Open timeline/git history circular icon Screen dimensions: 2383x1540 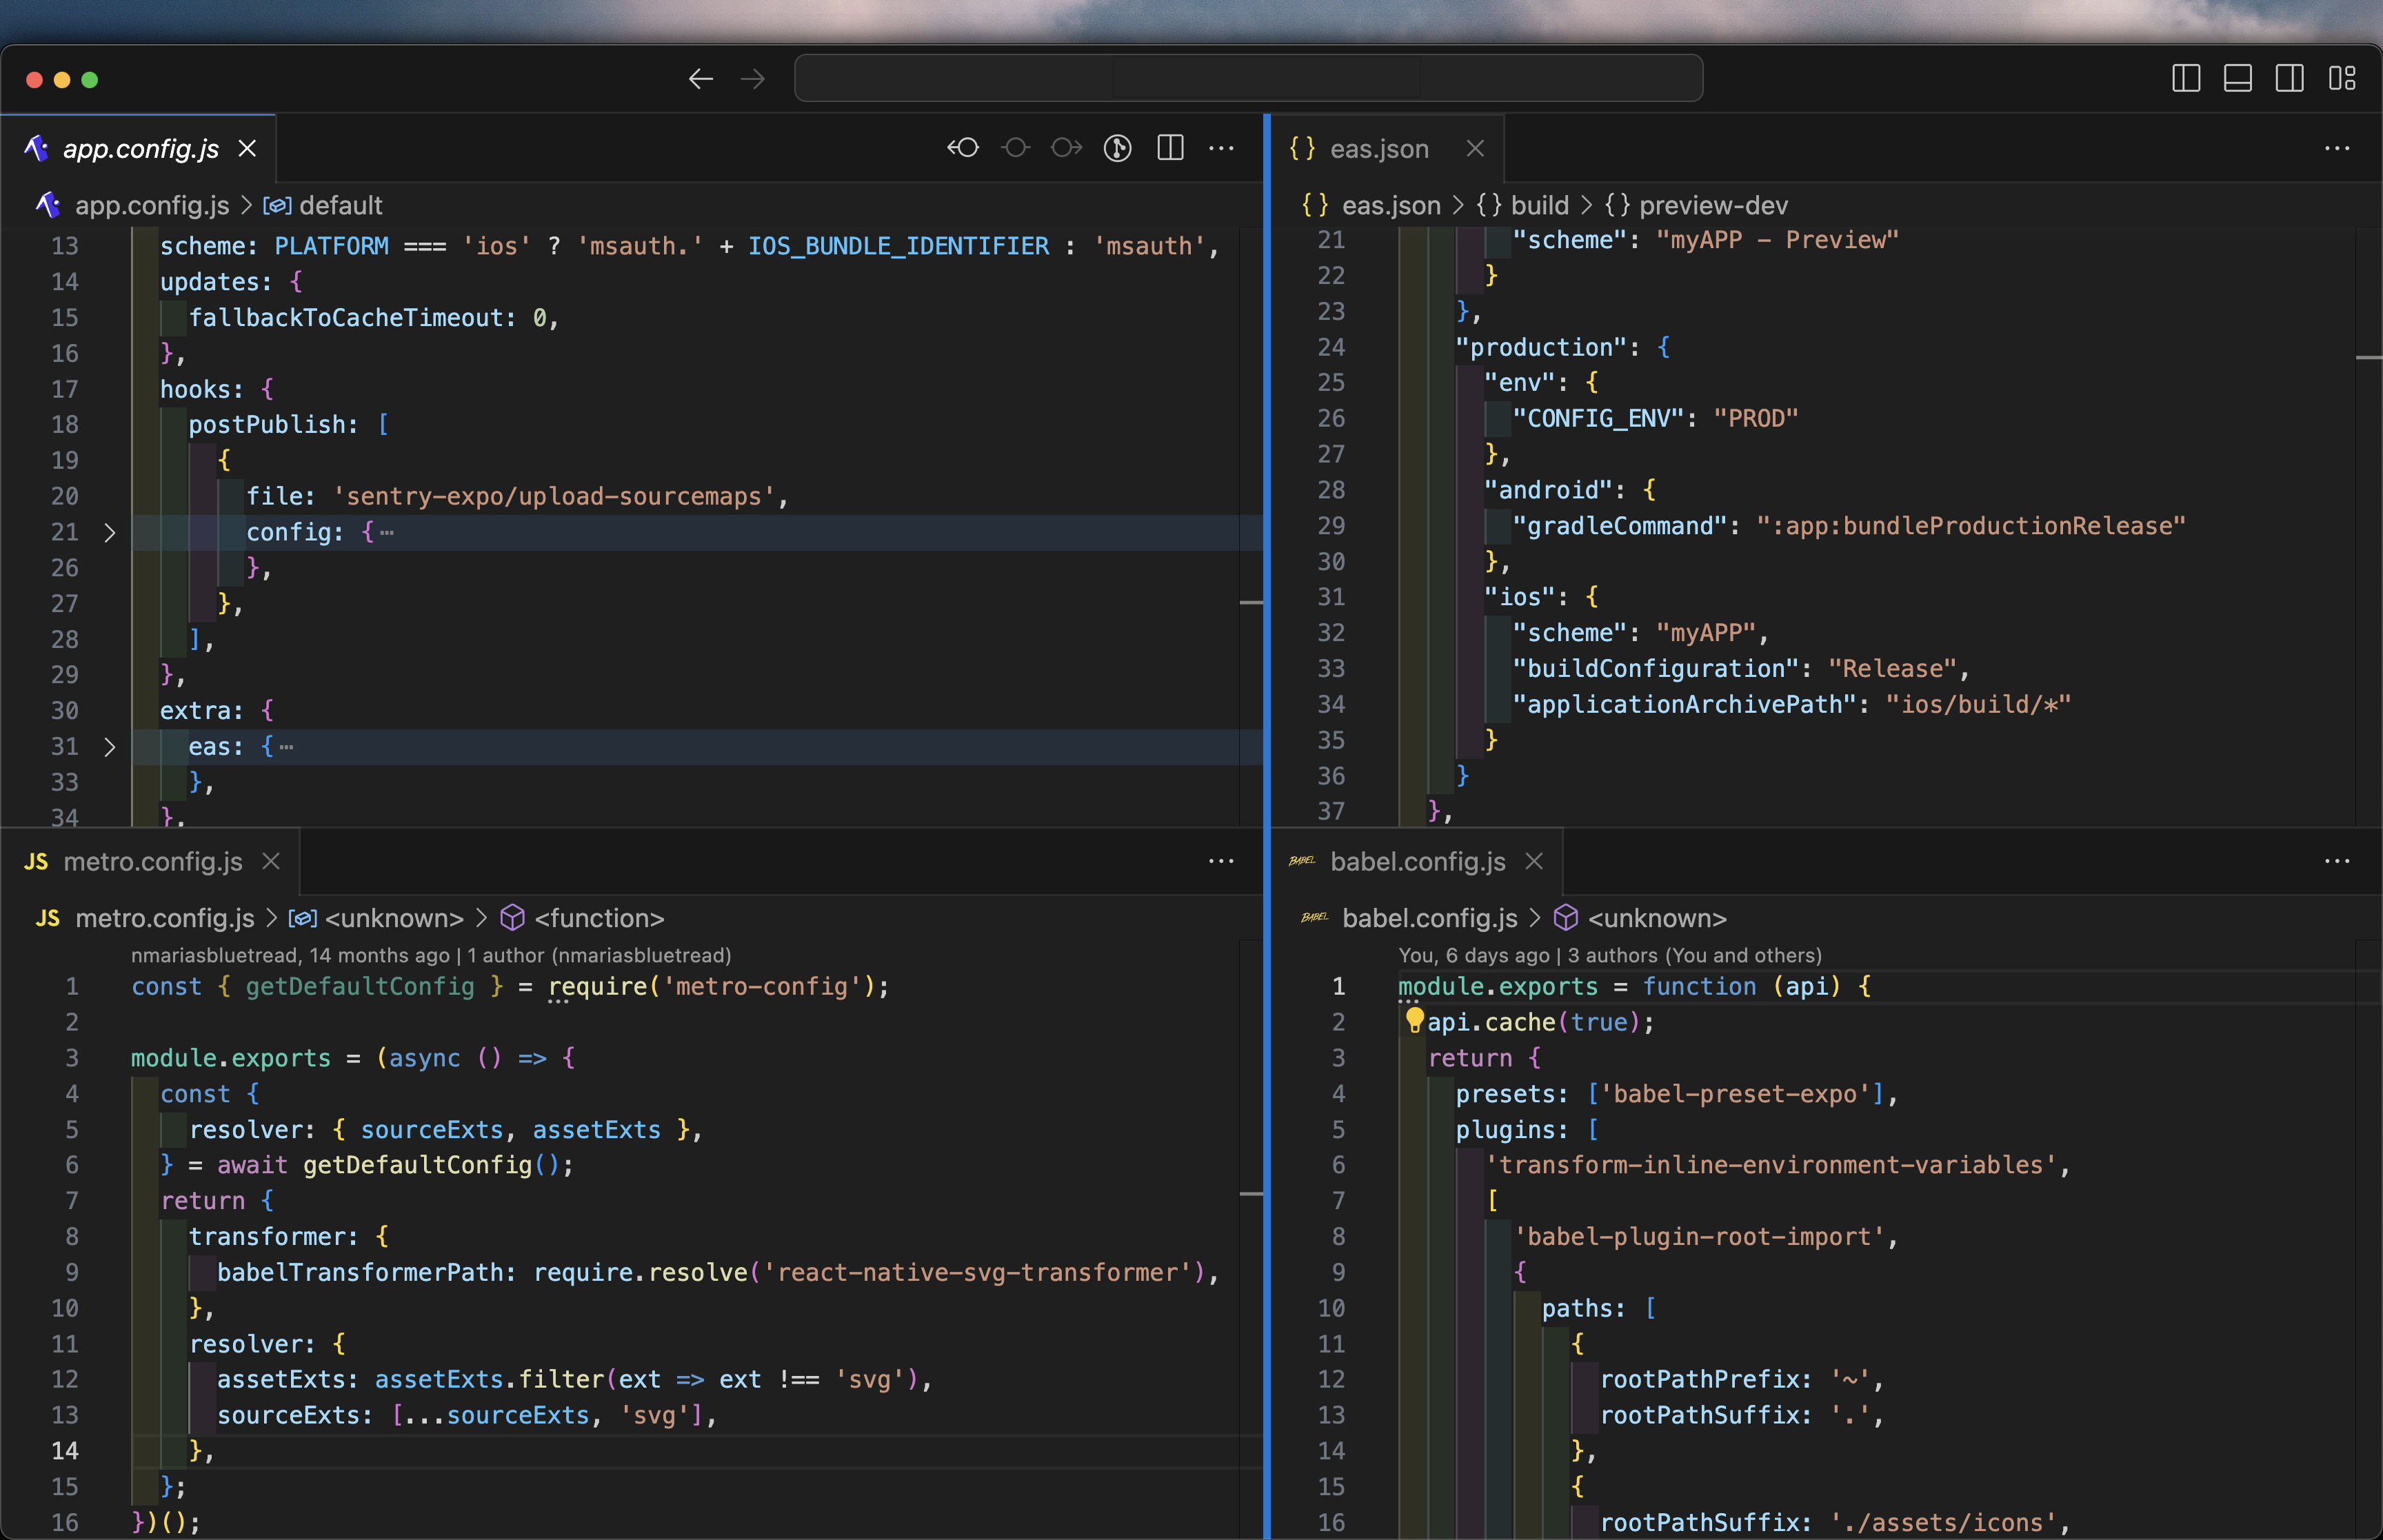click(x=1117, y=148)
